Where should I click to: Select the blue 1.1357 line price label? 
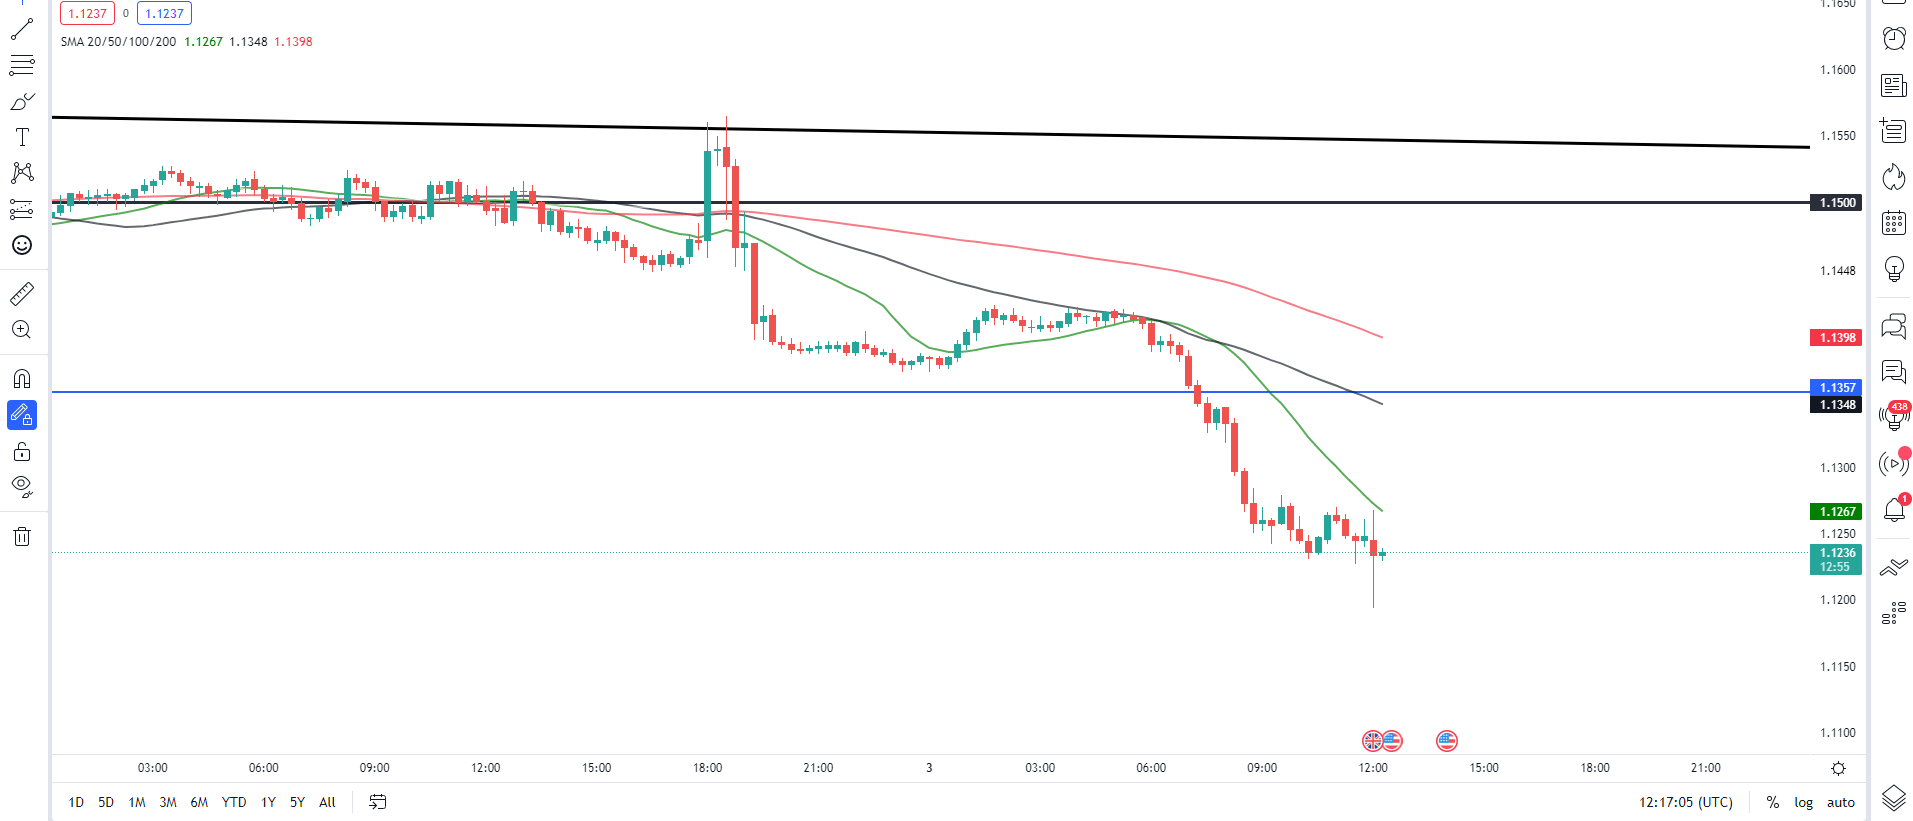[x=1837, y=387]
